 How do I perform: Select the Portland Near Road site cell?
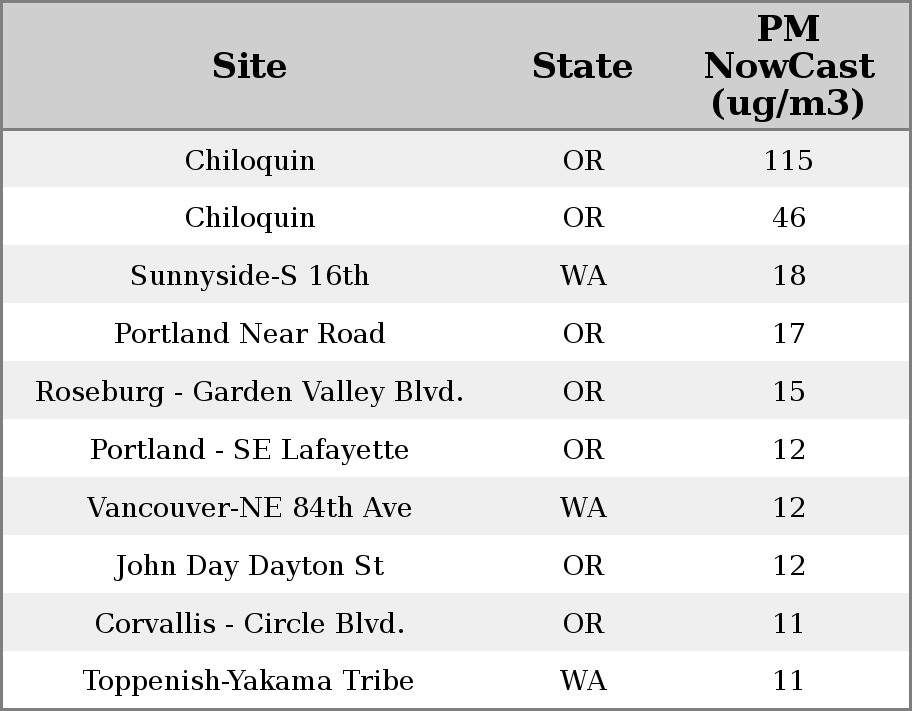[249, 334]
